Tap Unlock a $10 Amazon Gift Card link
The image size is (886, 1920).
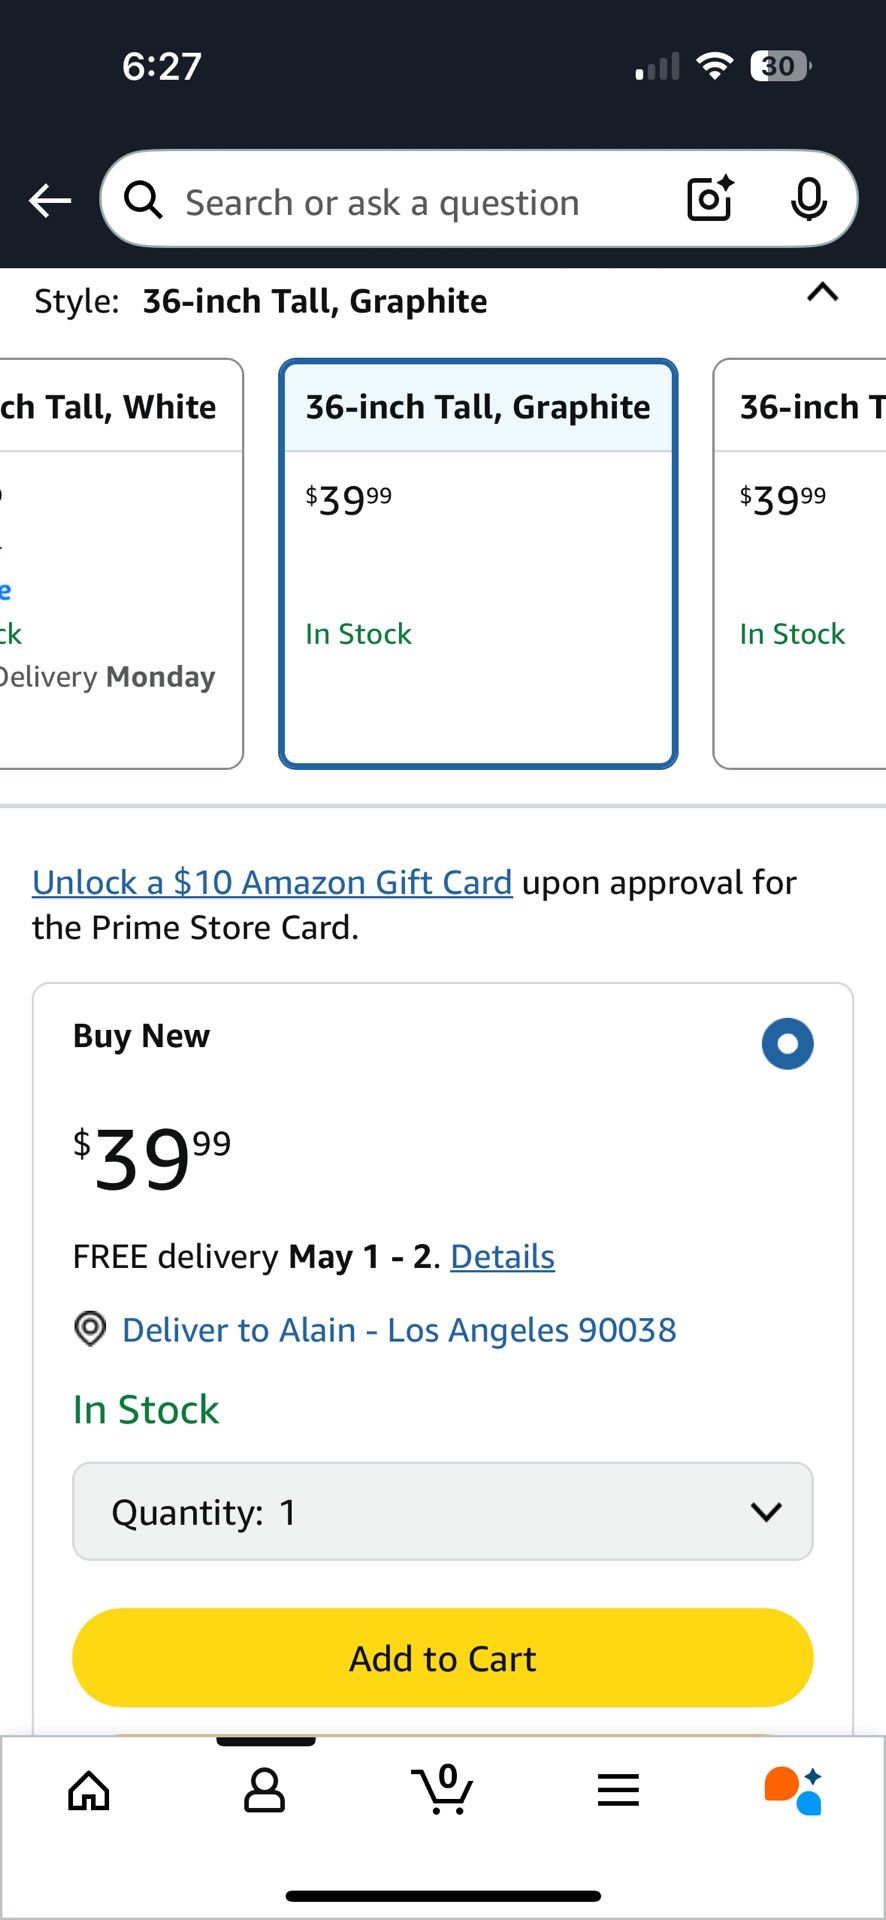[272, 882]
